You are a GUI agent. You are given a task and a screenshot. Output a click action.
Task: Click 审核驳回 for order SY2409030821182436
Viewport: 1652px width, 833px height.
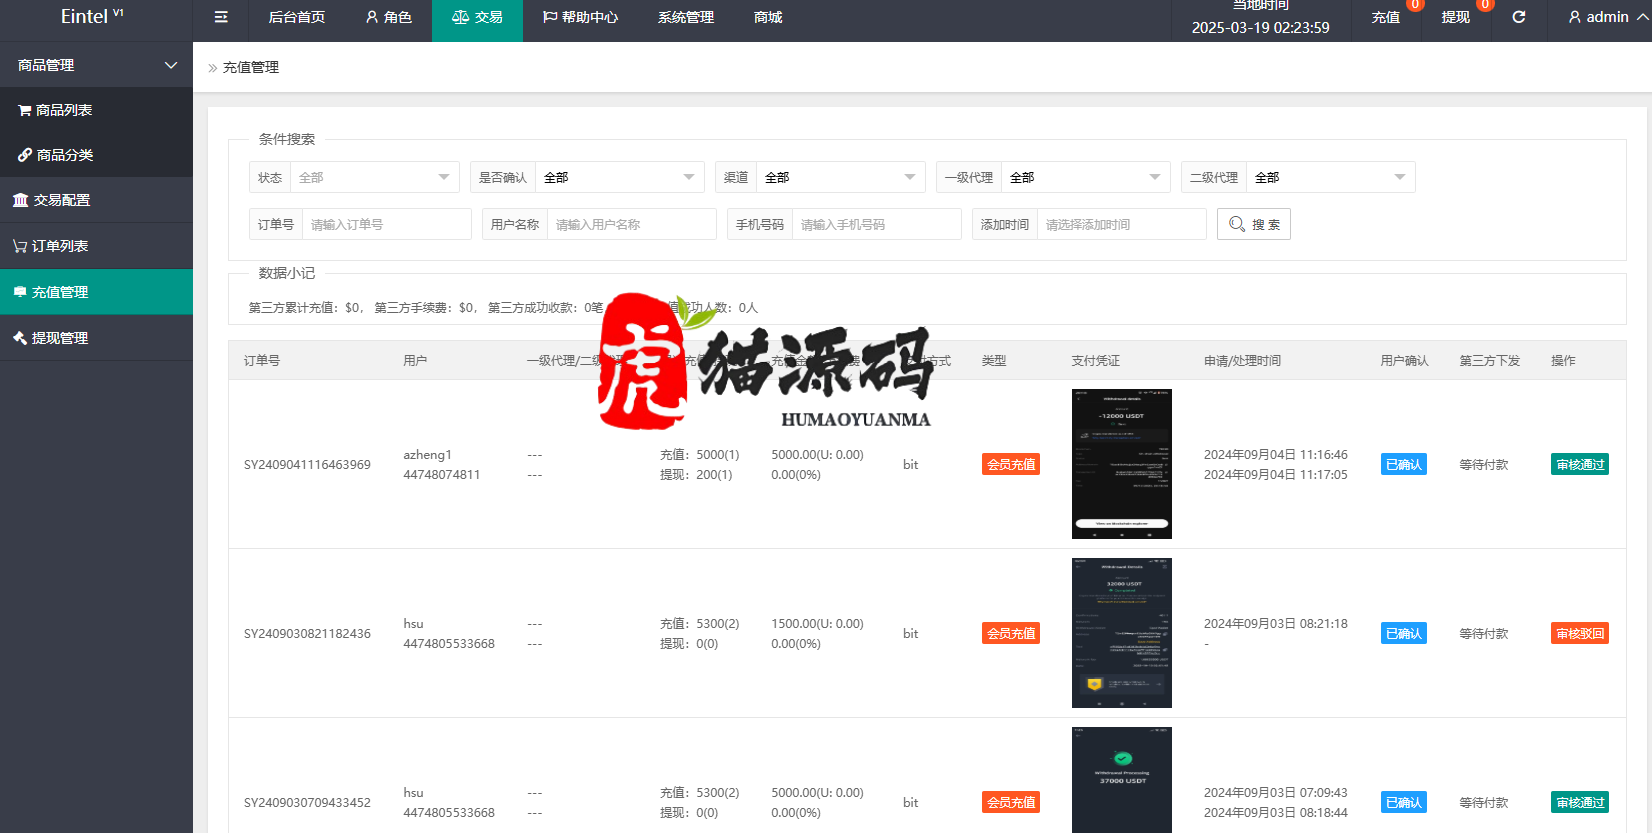point(1580,633)
